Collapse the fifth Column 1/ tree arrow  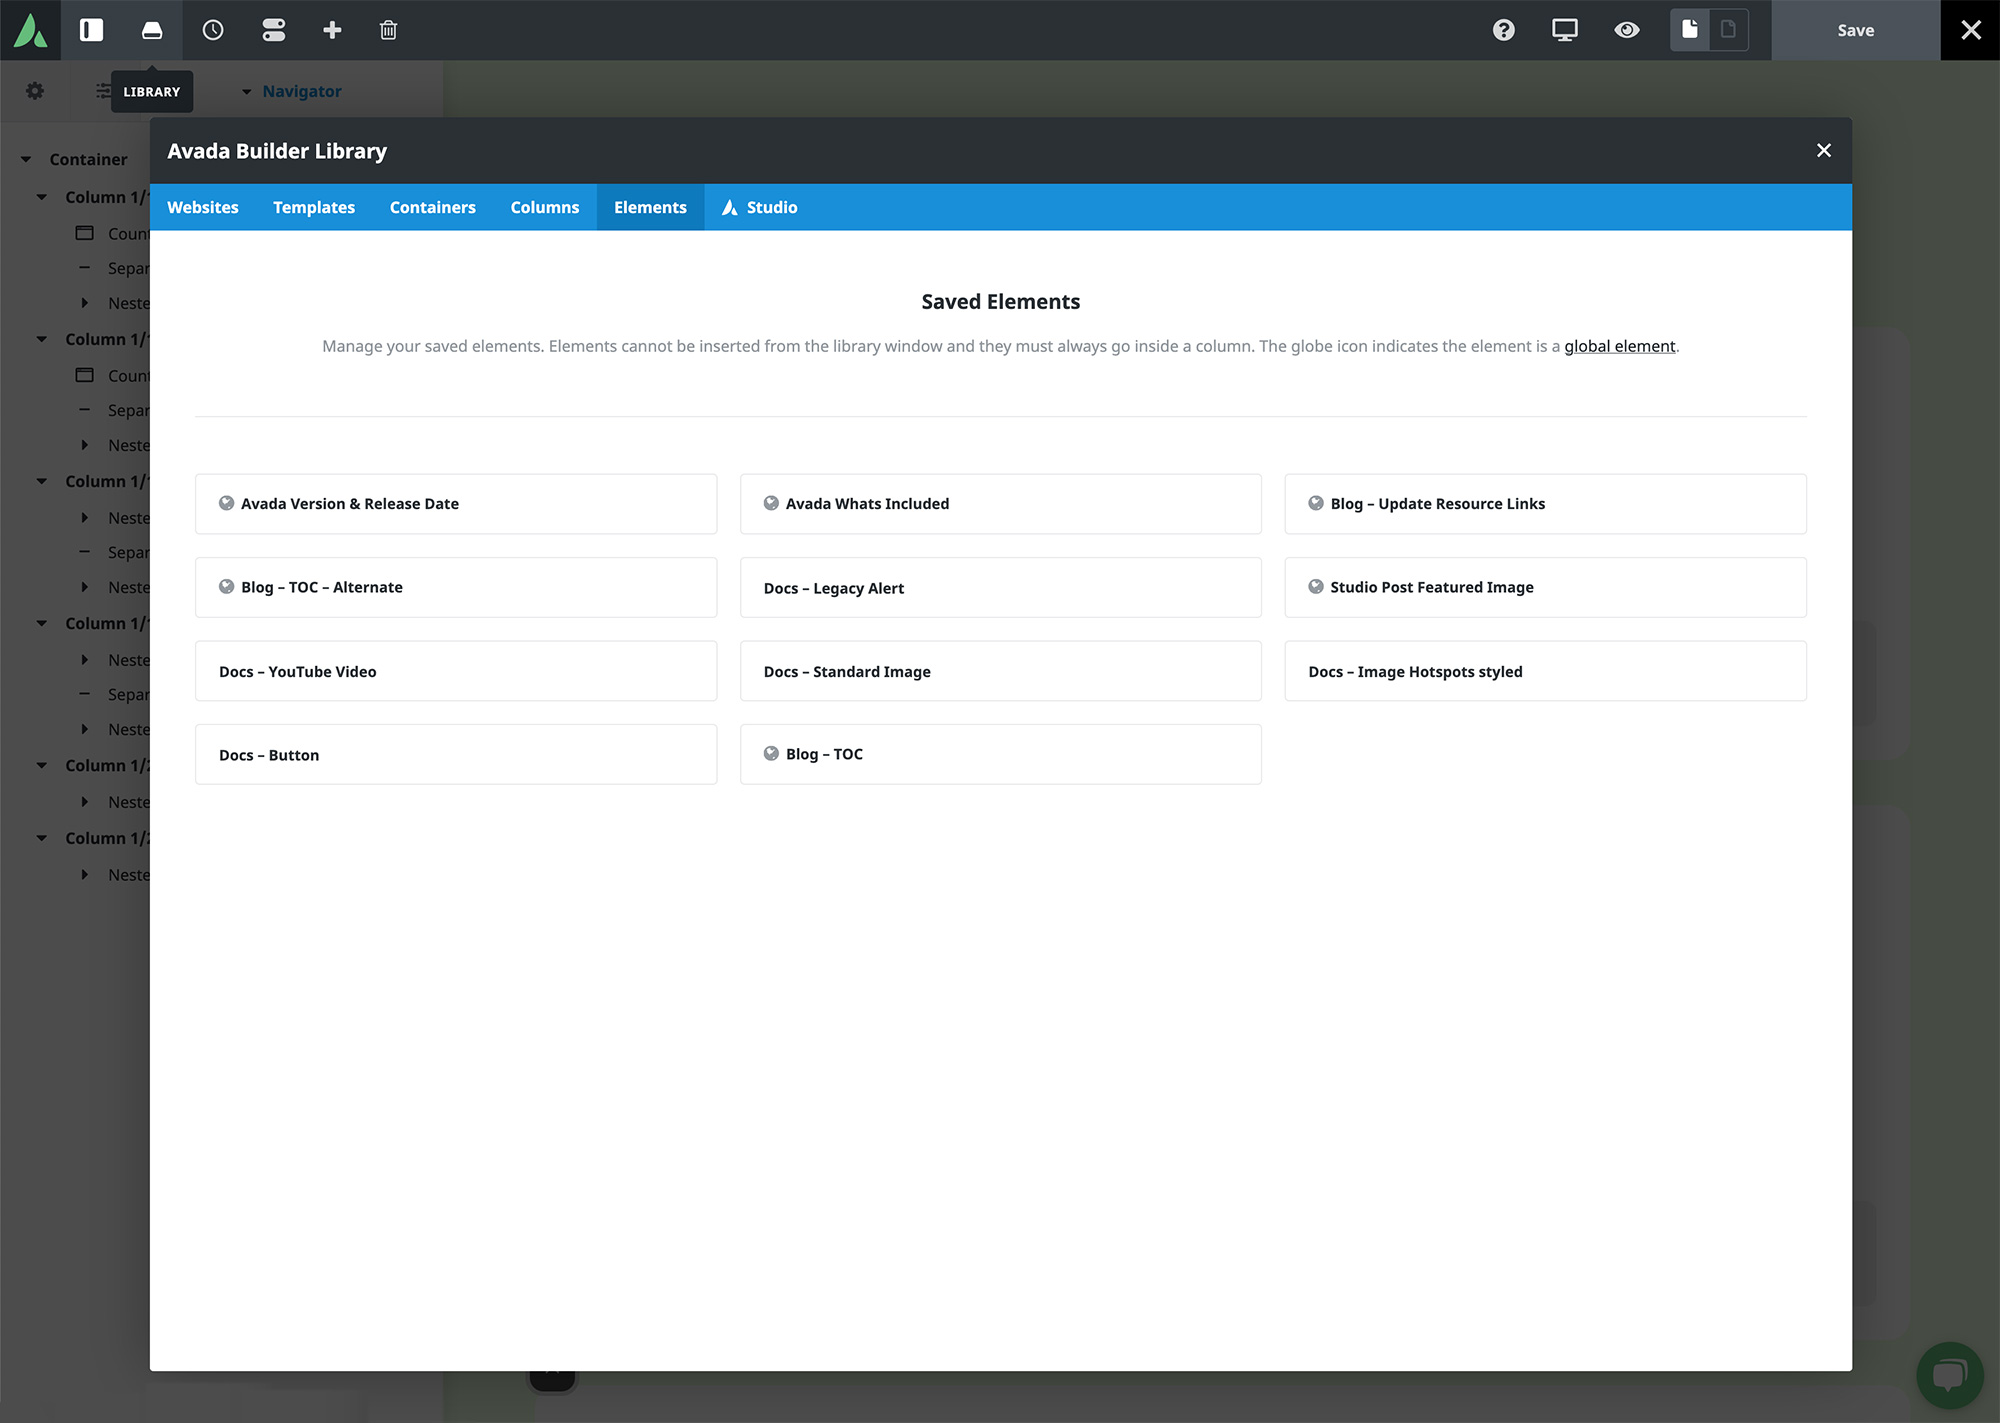click(42, 765)
